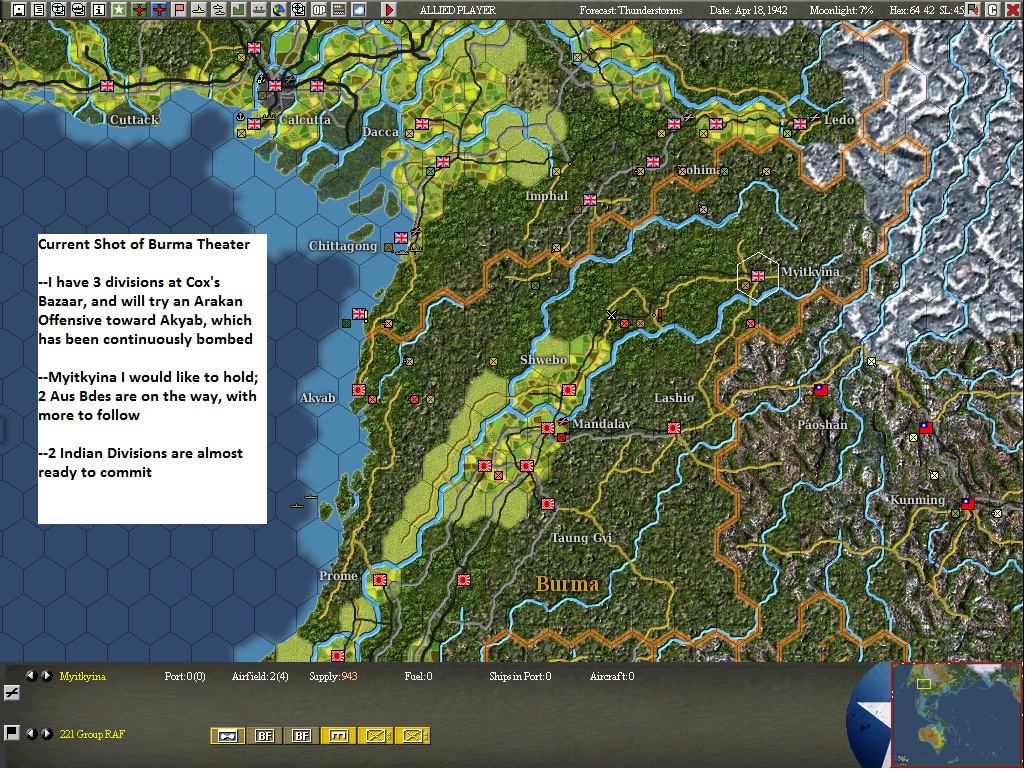Screen dimensions: 1028x772
Task: Click the 'Forecast: Thunderstorms' status text
Action: [631, 10]
